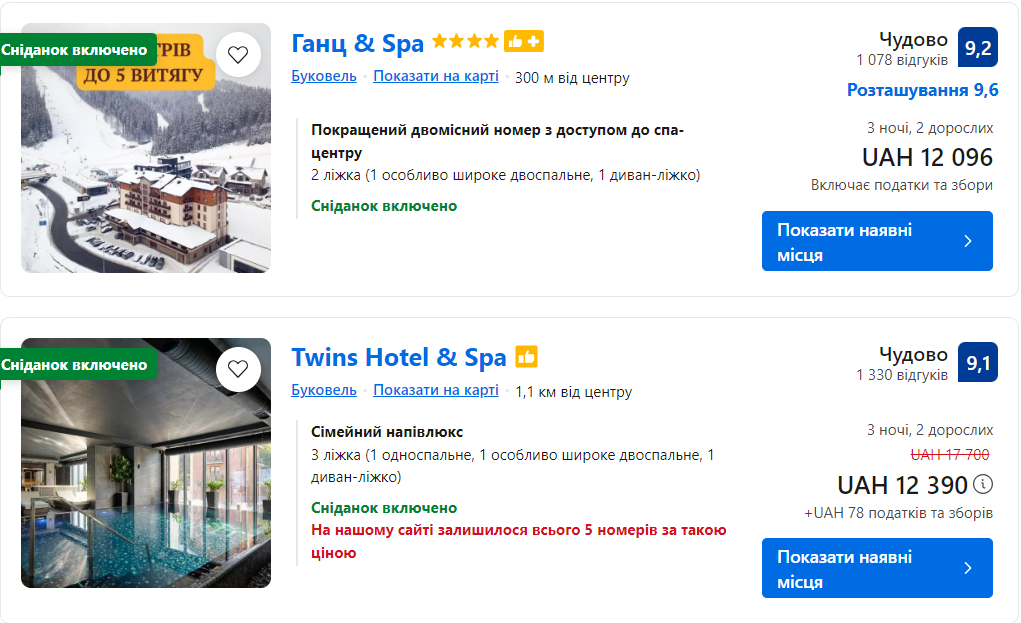Show available rooms for Twins Hotel & Spa
This screenshot has height=623, width=1021.
[877, 568]
